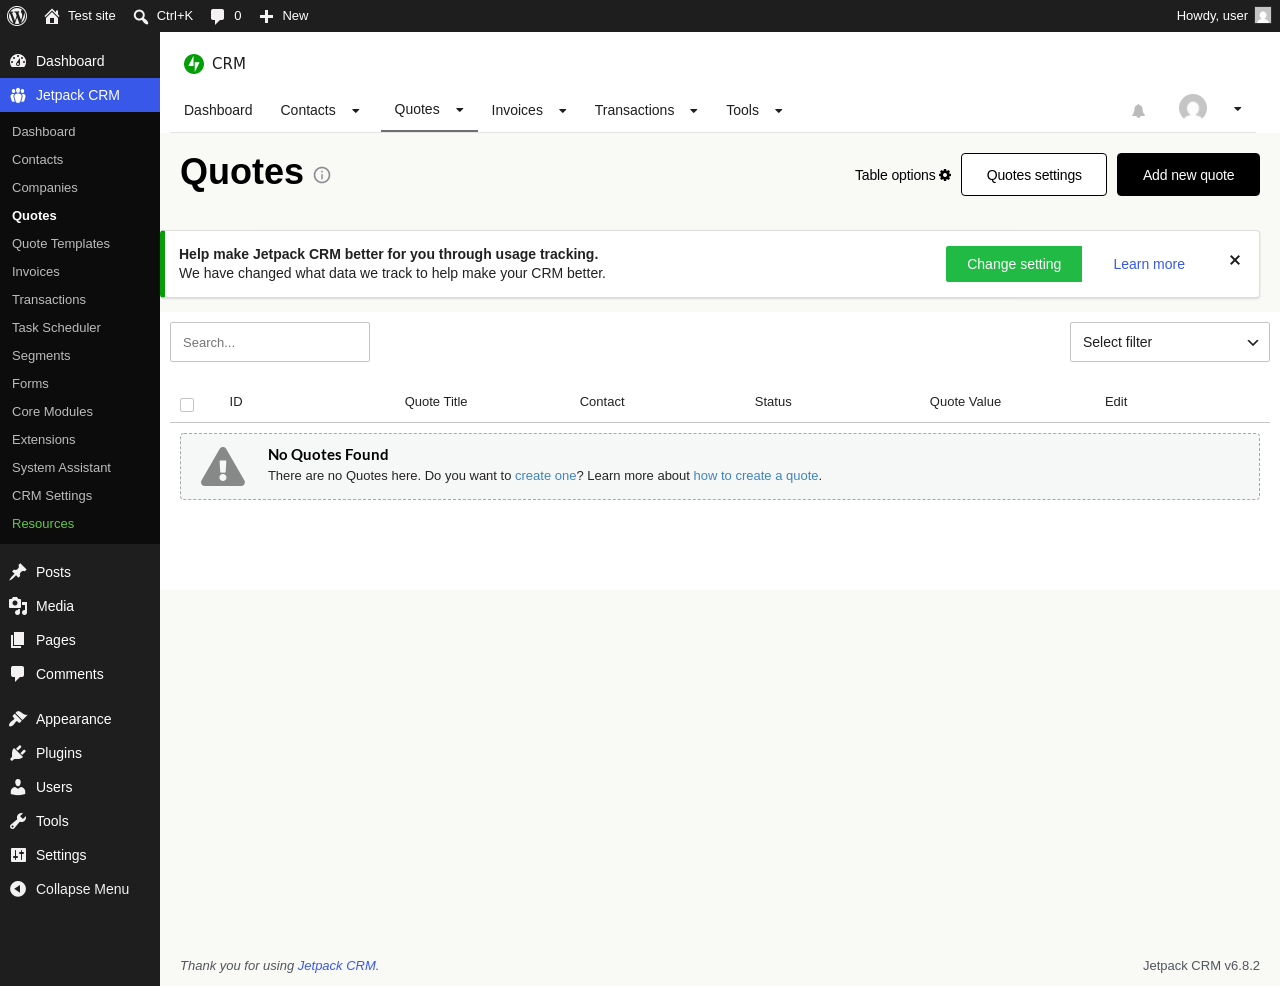Screen dimensions: 1280x986
Task: Click Howdy, user text
Action: point(1212,16)
